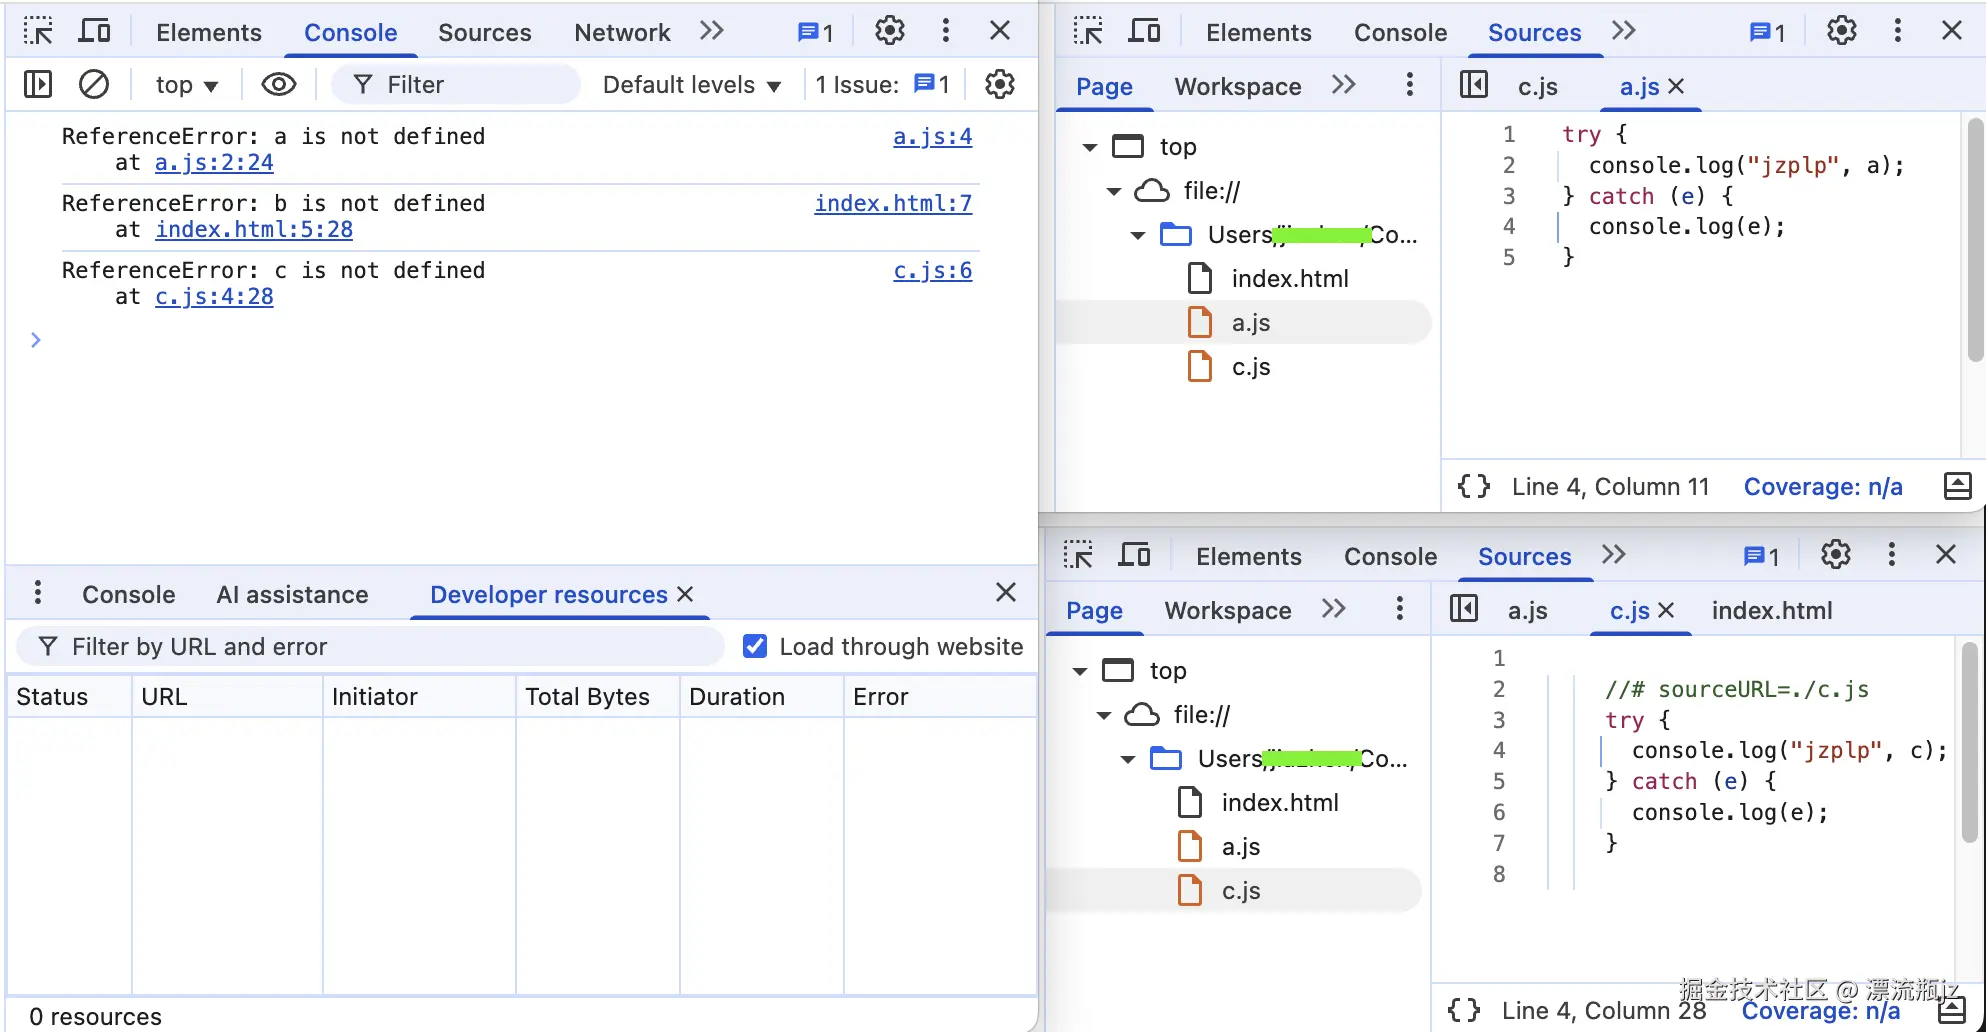Enable Load through website checkbox
This screenshot has height=1032, width=1986.
[x=755, y=646]
